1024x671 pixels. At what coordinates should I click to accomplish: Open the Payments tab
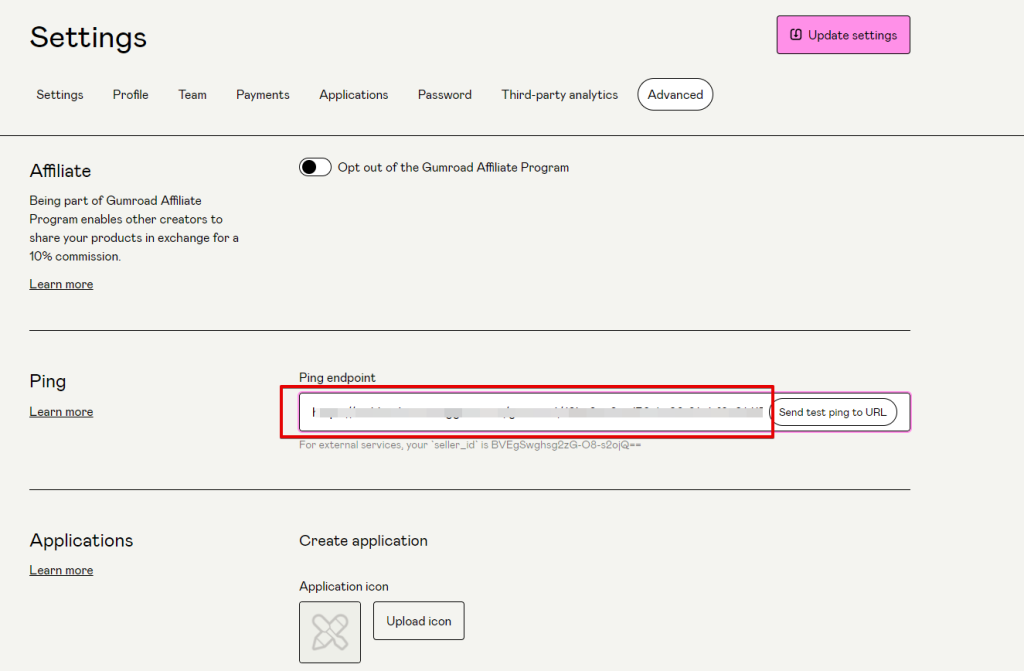click(263, 95)
